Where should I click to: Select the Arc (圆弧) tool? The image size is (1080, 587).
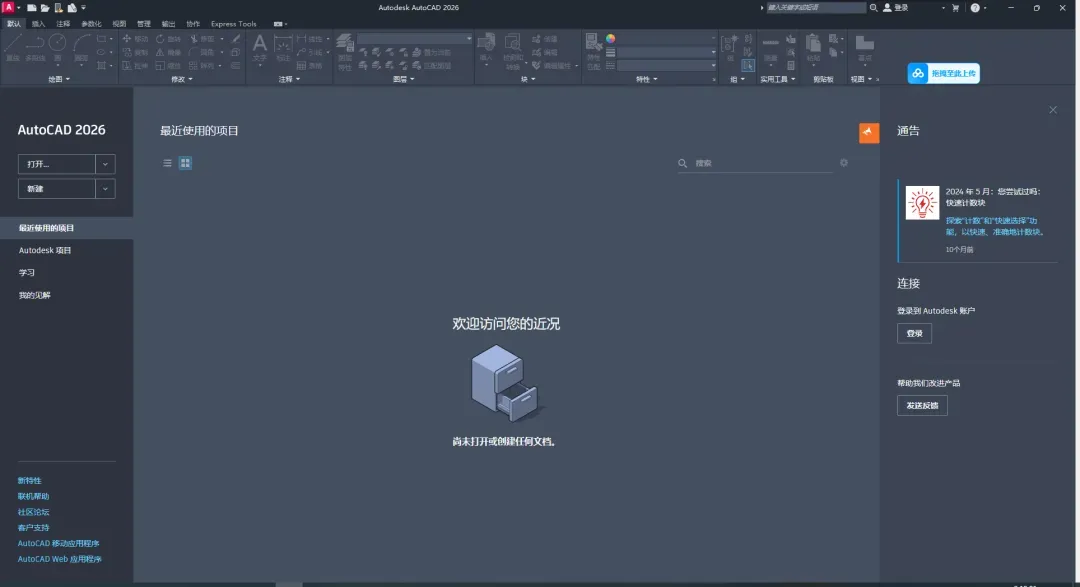click(81, 48)
